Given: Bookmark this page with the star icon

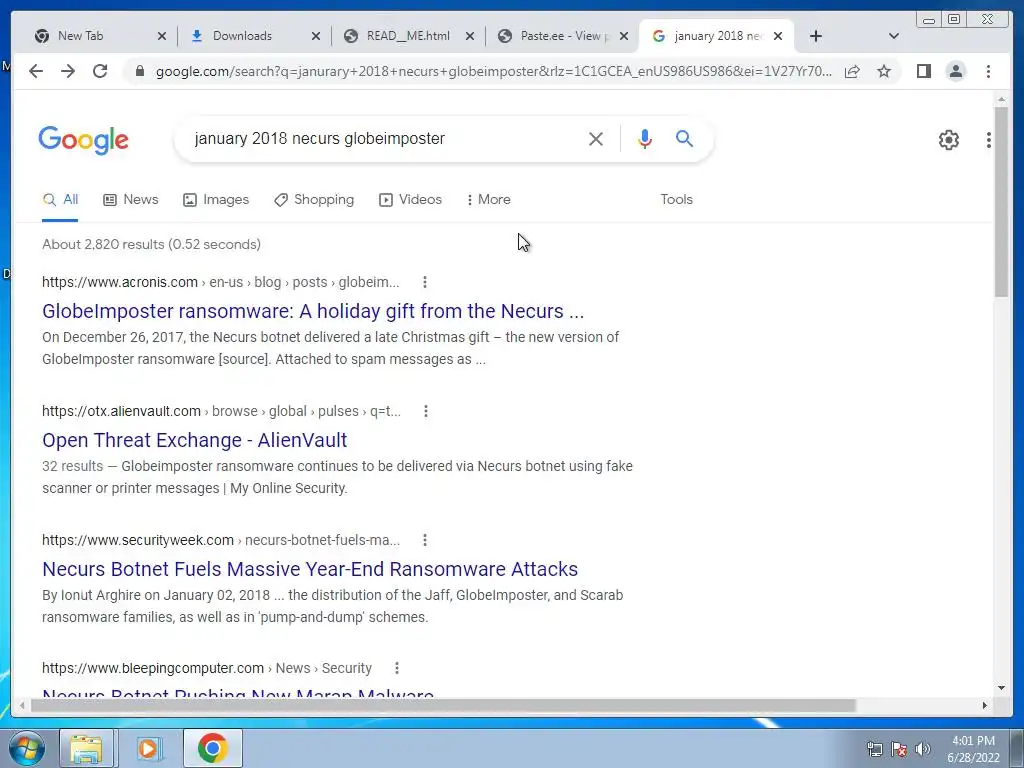Looking at the screenshot, I should click(884, 71).
